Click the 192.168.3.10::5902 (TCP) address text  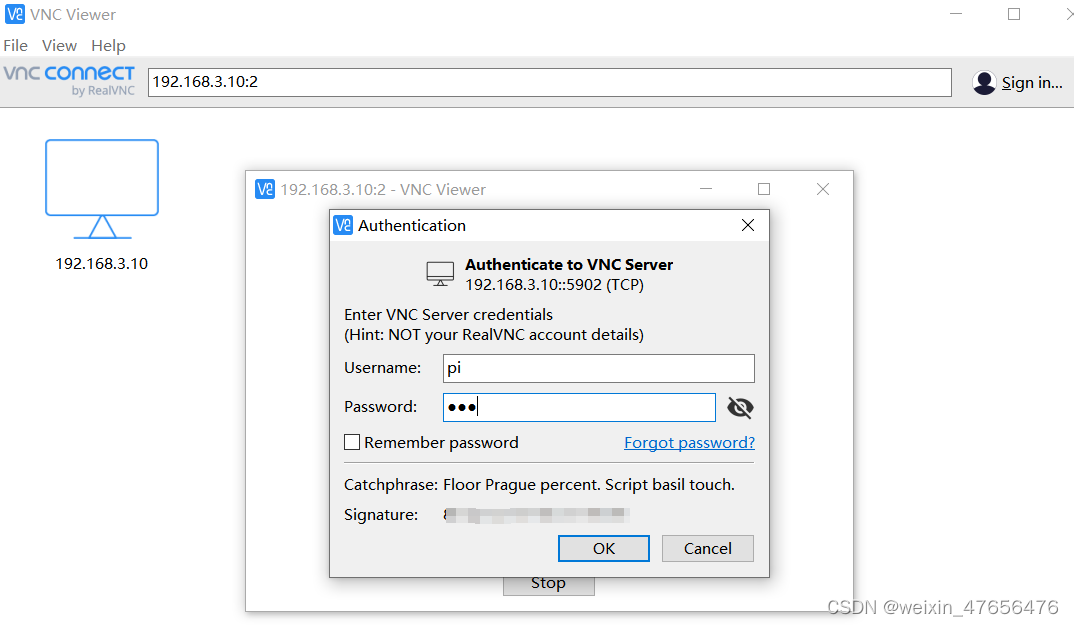(554, 285)
